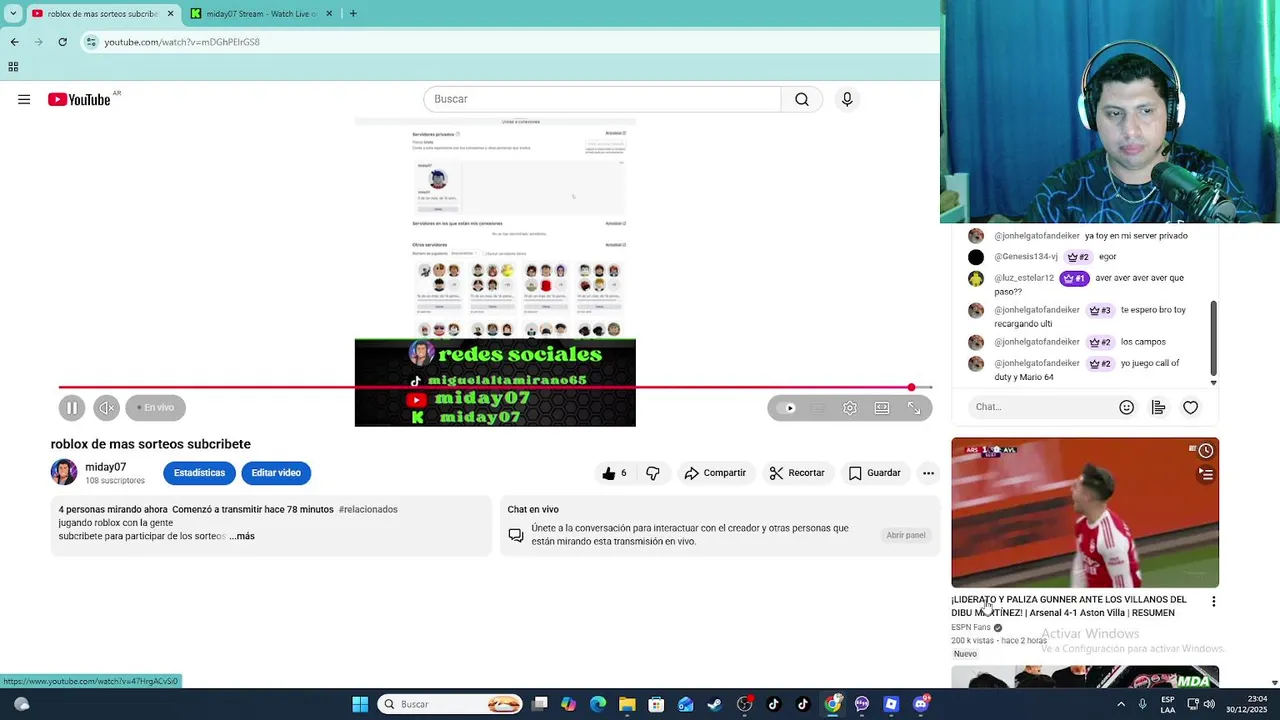
Task: Open options menu for Arsenal video
Action: (x=1213, y=602)
